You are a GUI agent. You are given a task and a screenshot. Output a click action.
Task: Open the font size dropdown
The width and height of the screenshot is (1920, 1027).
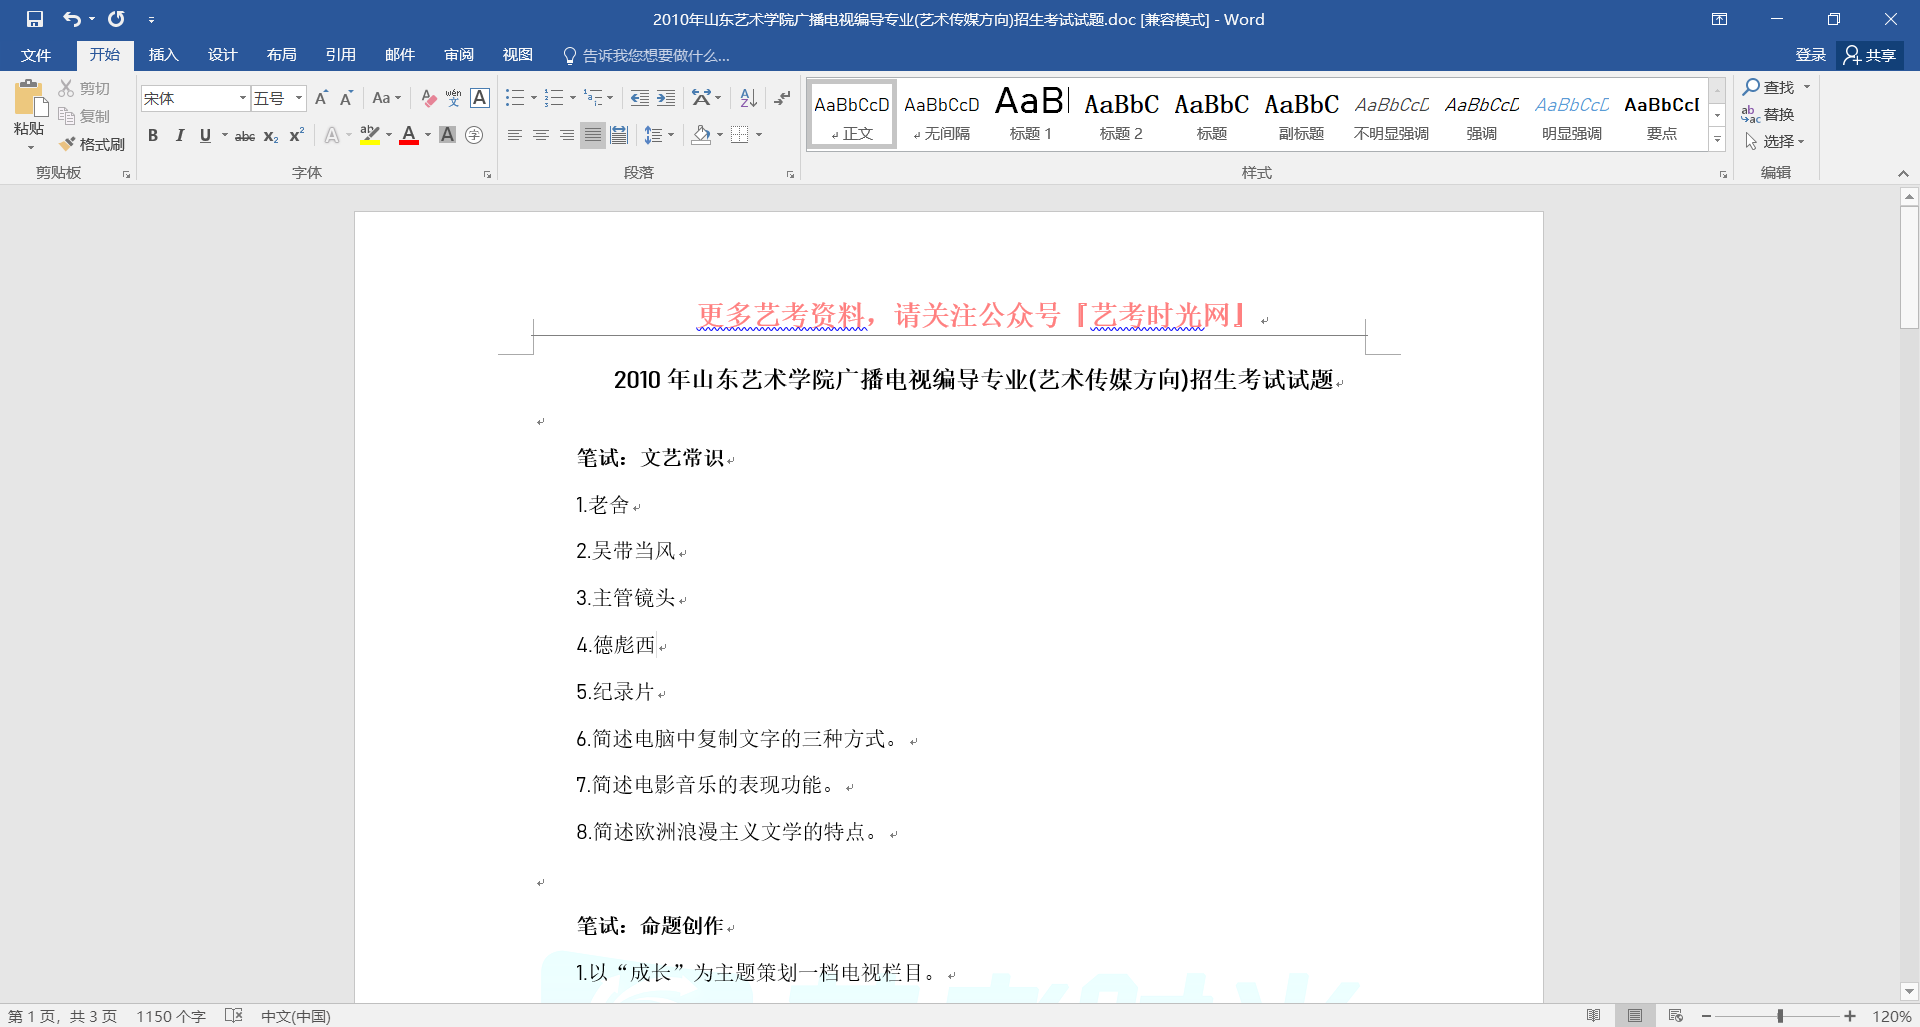298,98
